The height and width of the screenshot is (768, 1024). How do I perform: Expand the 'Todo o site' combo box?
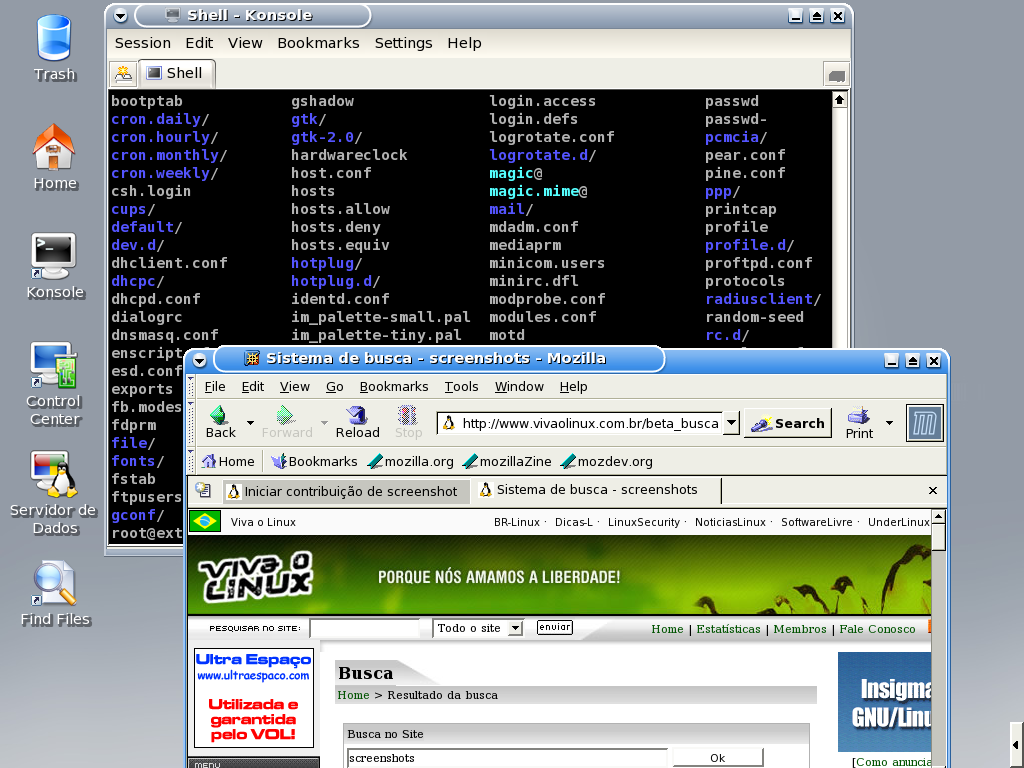(515, 628)
